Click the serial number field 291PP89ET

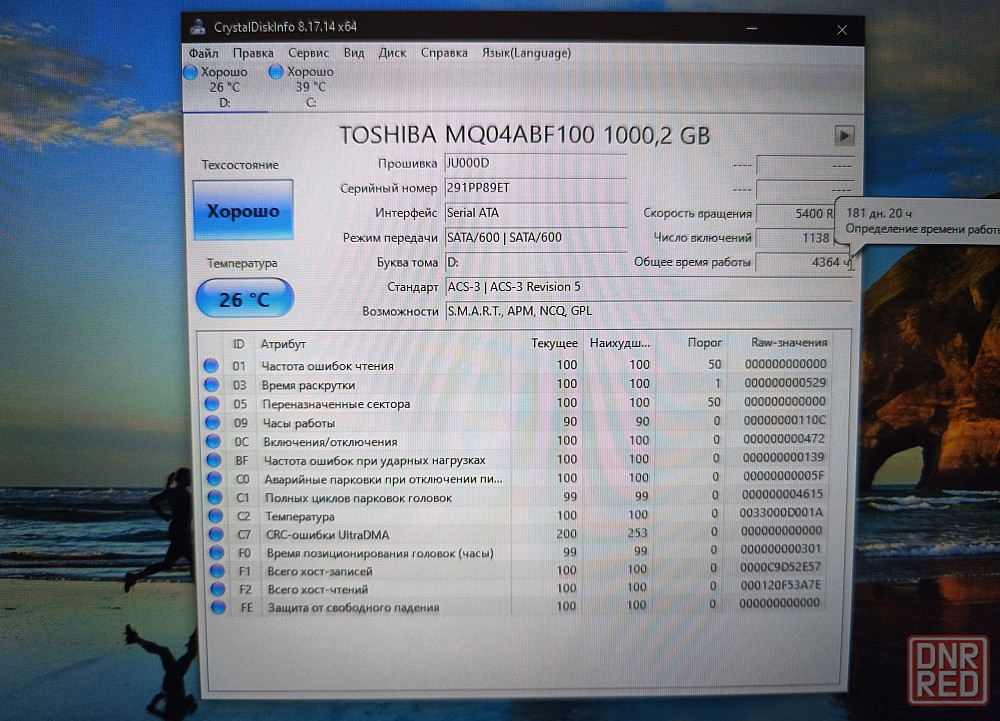pos(534,188)
